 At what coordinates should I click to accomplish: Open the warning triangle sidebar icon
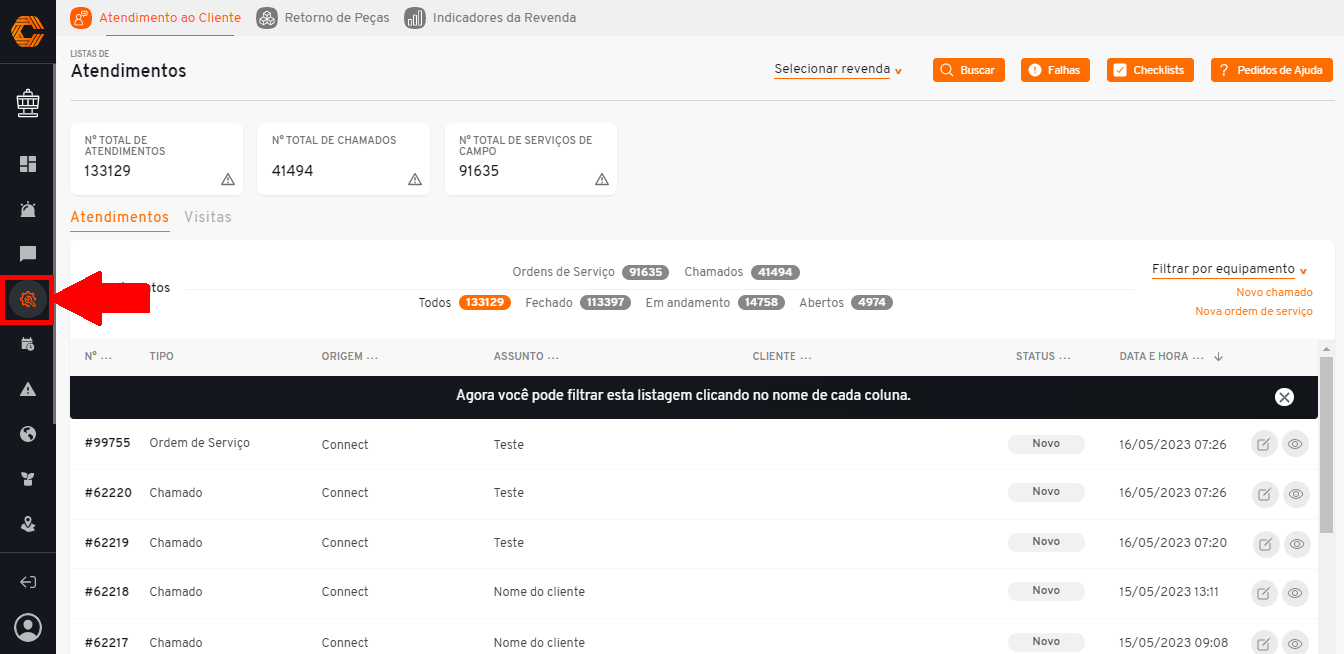click(x=28, y=389)
